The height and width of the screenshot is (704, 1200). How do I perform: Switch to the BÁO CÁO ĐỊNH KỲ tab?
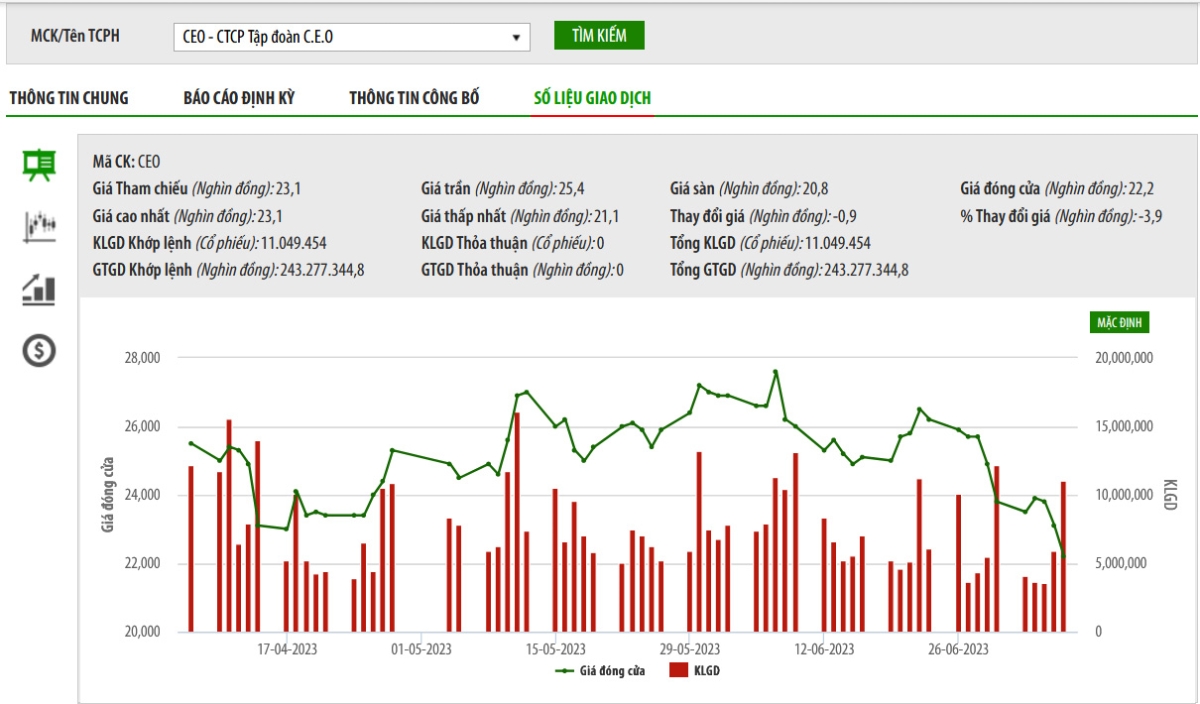239,98
